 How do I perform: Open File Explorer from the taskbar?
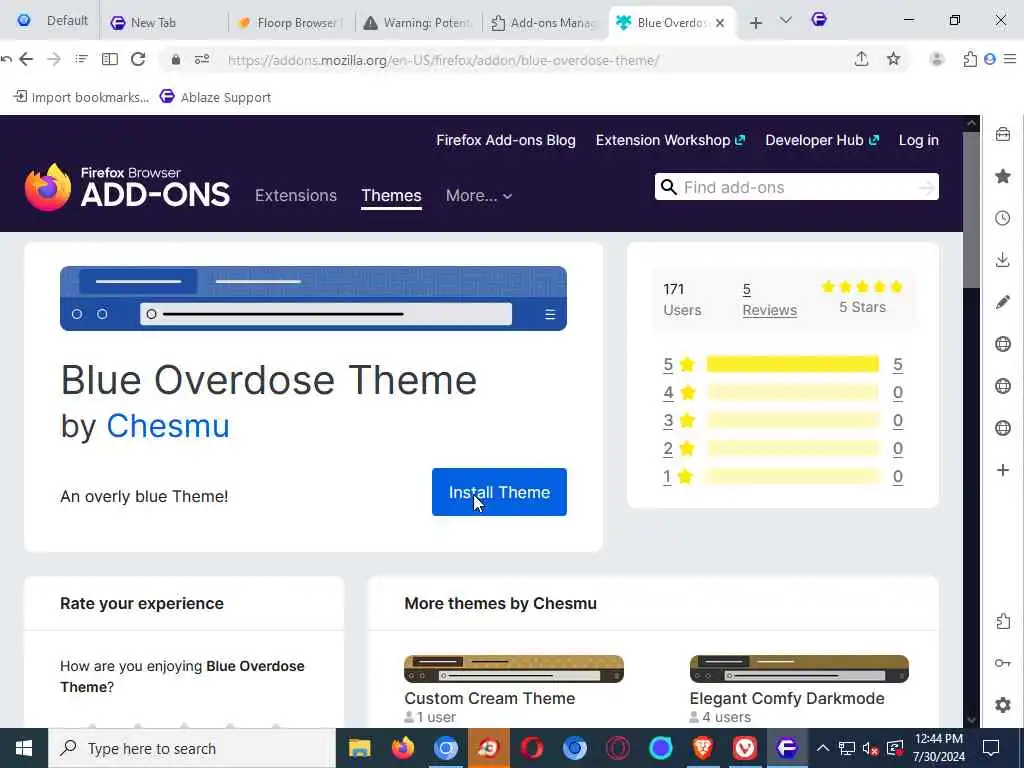(360, 748)
